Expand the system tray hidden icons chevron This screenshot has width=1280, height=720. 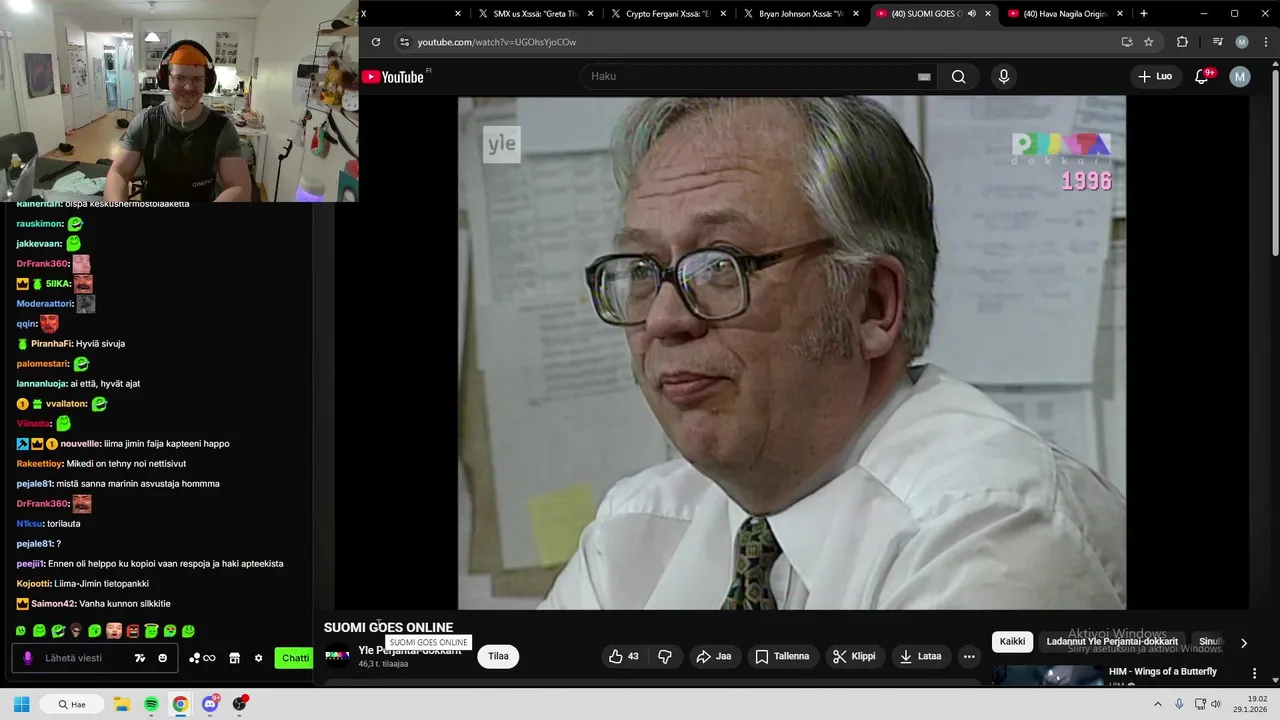[x=1158, y=704]
